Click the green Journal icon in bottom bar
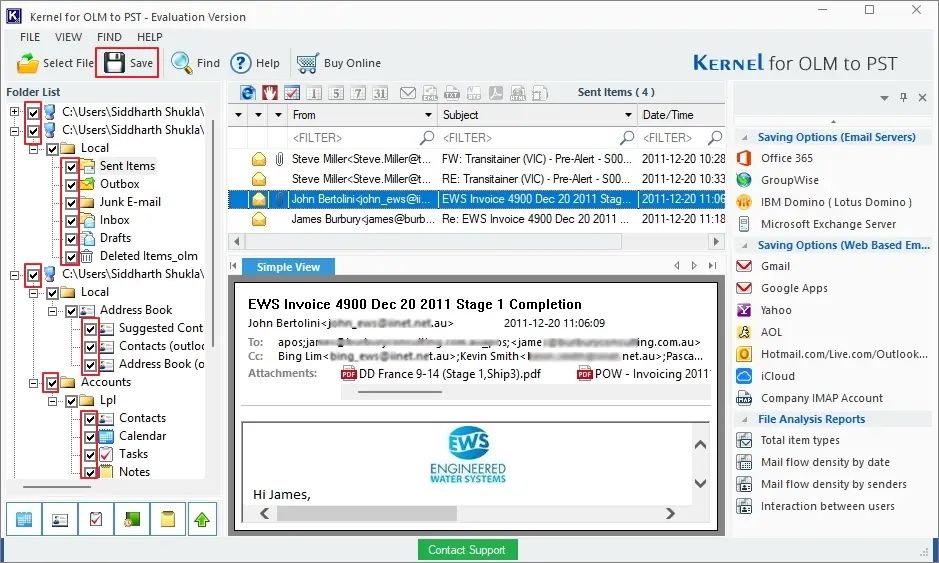Screen dimensions: 939x563 coord(132,519)
